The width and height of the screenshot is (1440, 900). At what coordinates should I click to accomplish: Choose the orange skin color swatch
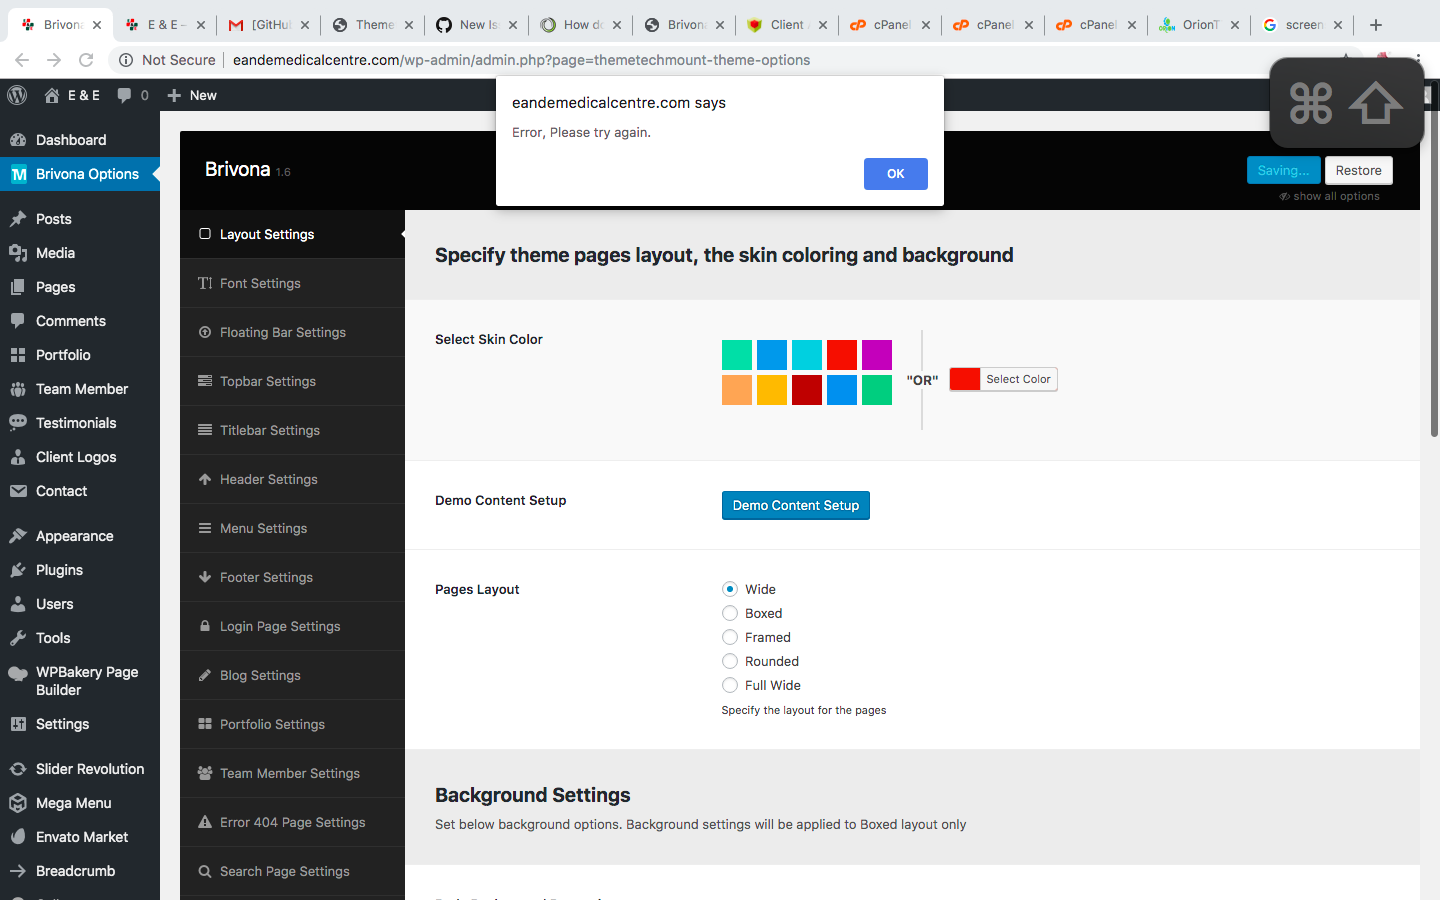(737, 390)
